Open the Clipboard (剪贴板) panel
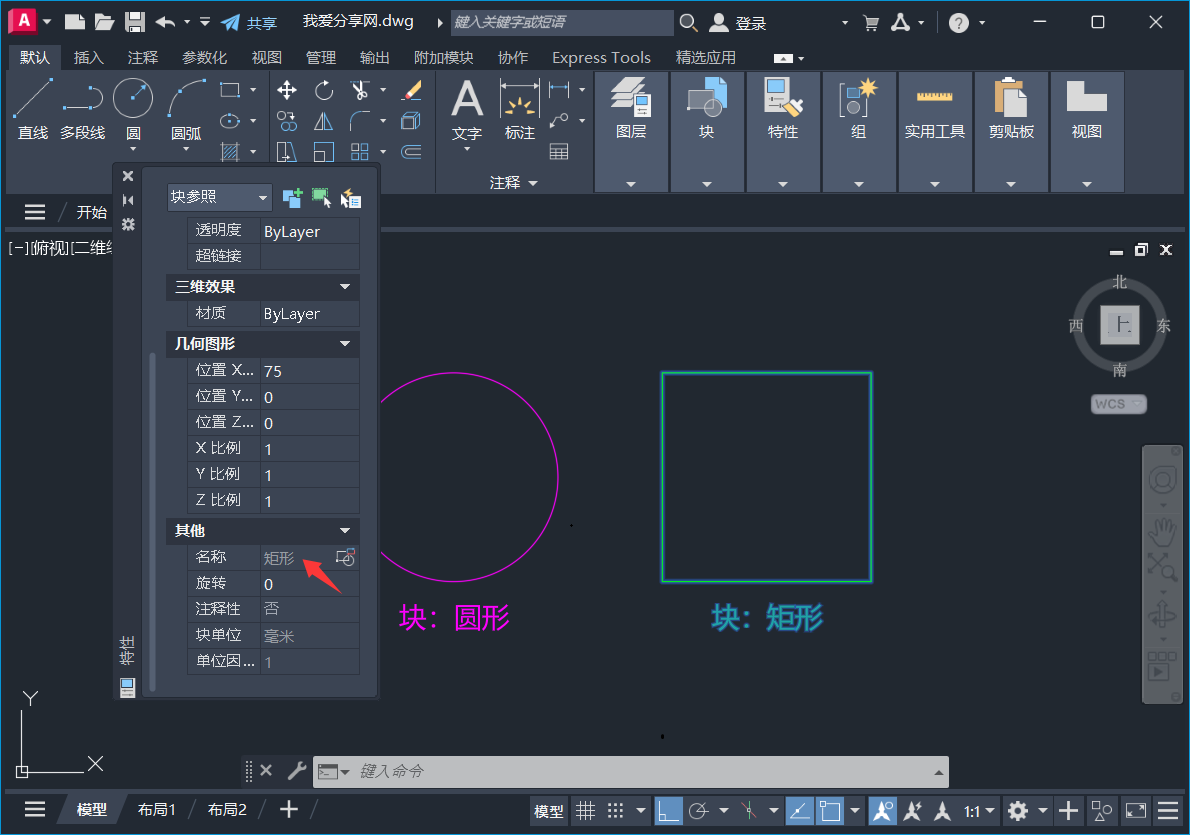Image resolution: width=1190 pixels, height=835 pixels. 1011,131
